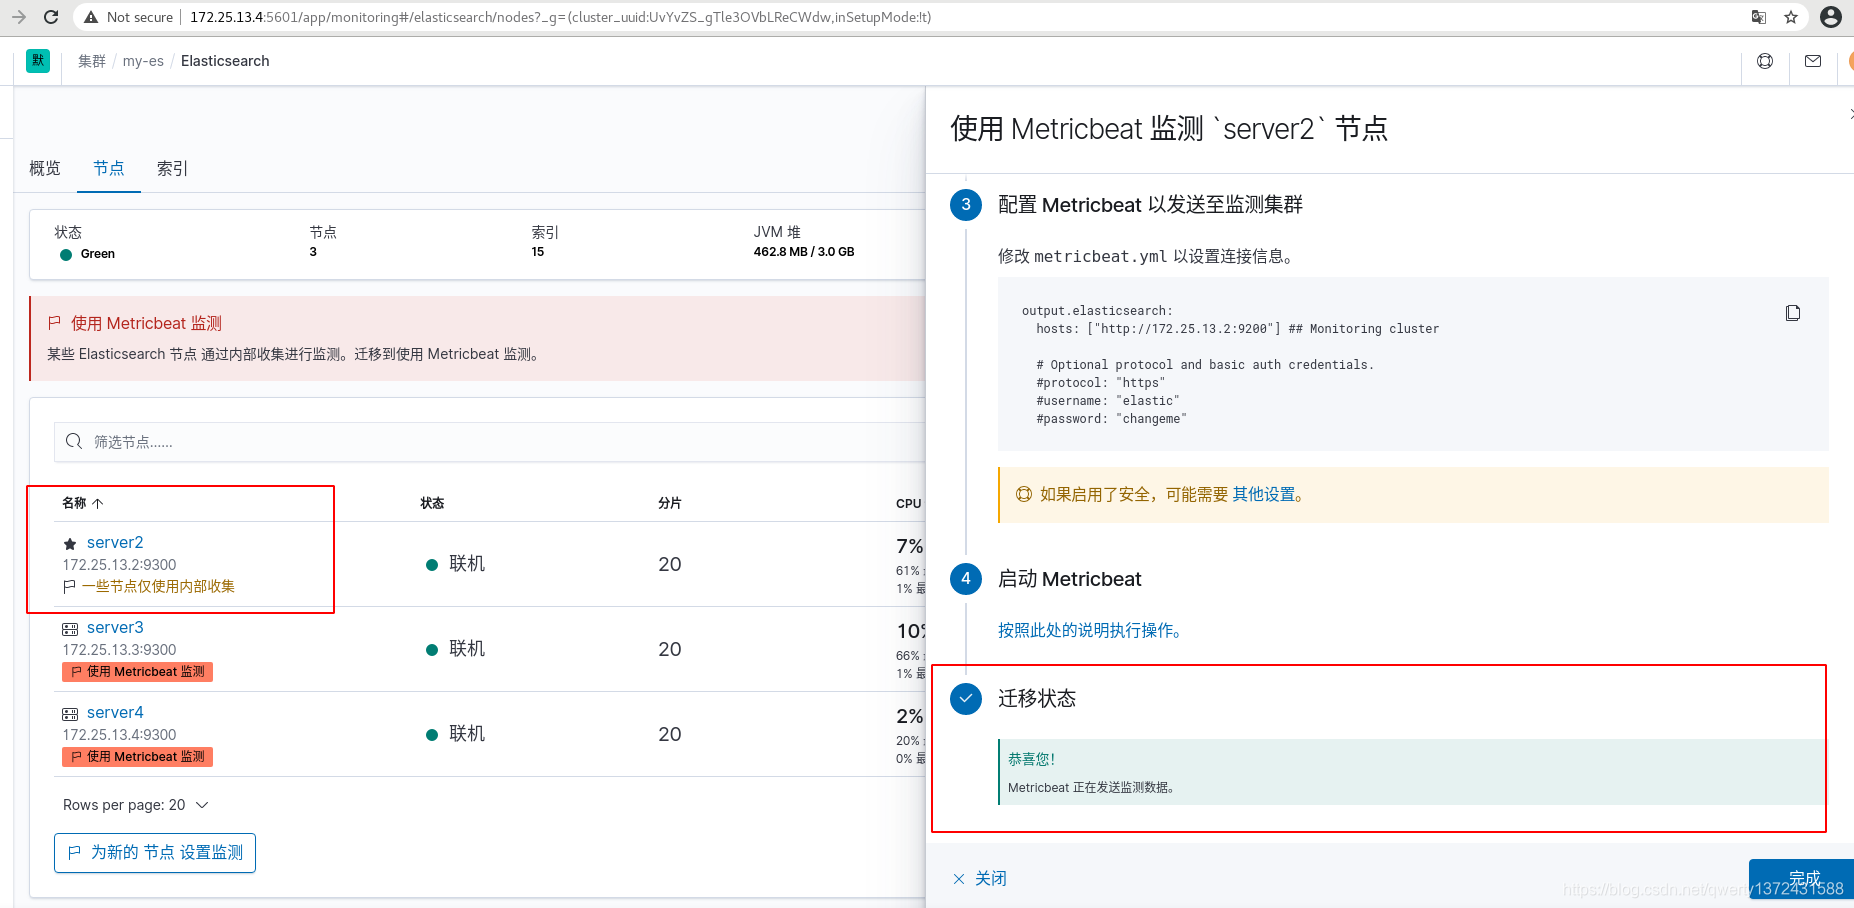This screenshot has width=1854, height=908.
Task: Click server4 address 172.25.13.4:9300
Action: [x=119, y=735]
